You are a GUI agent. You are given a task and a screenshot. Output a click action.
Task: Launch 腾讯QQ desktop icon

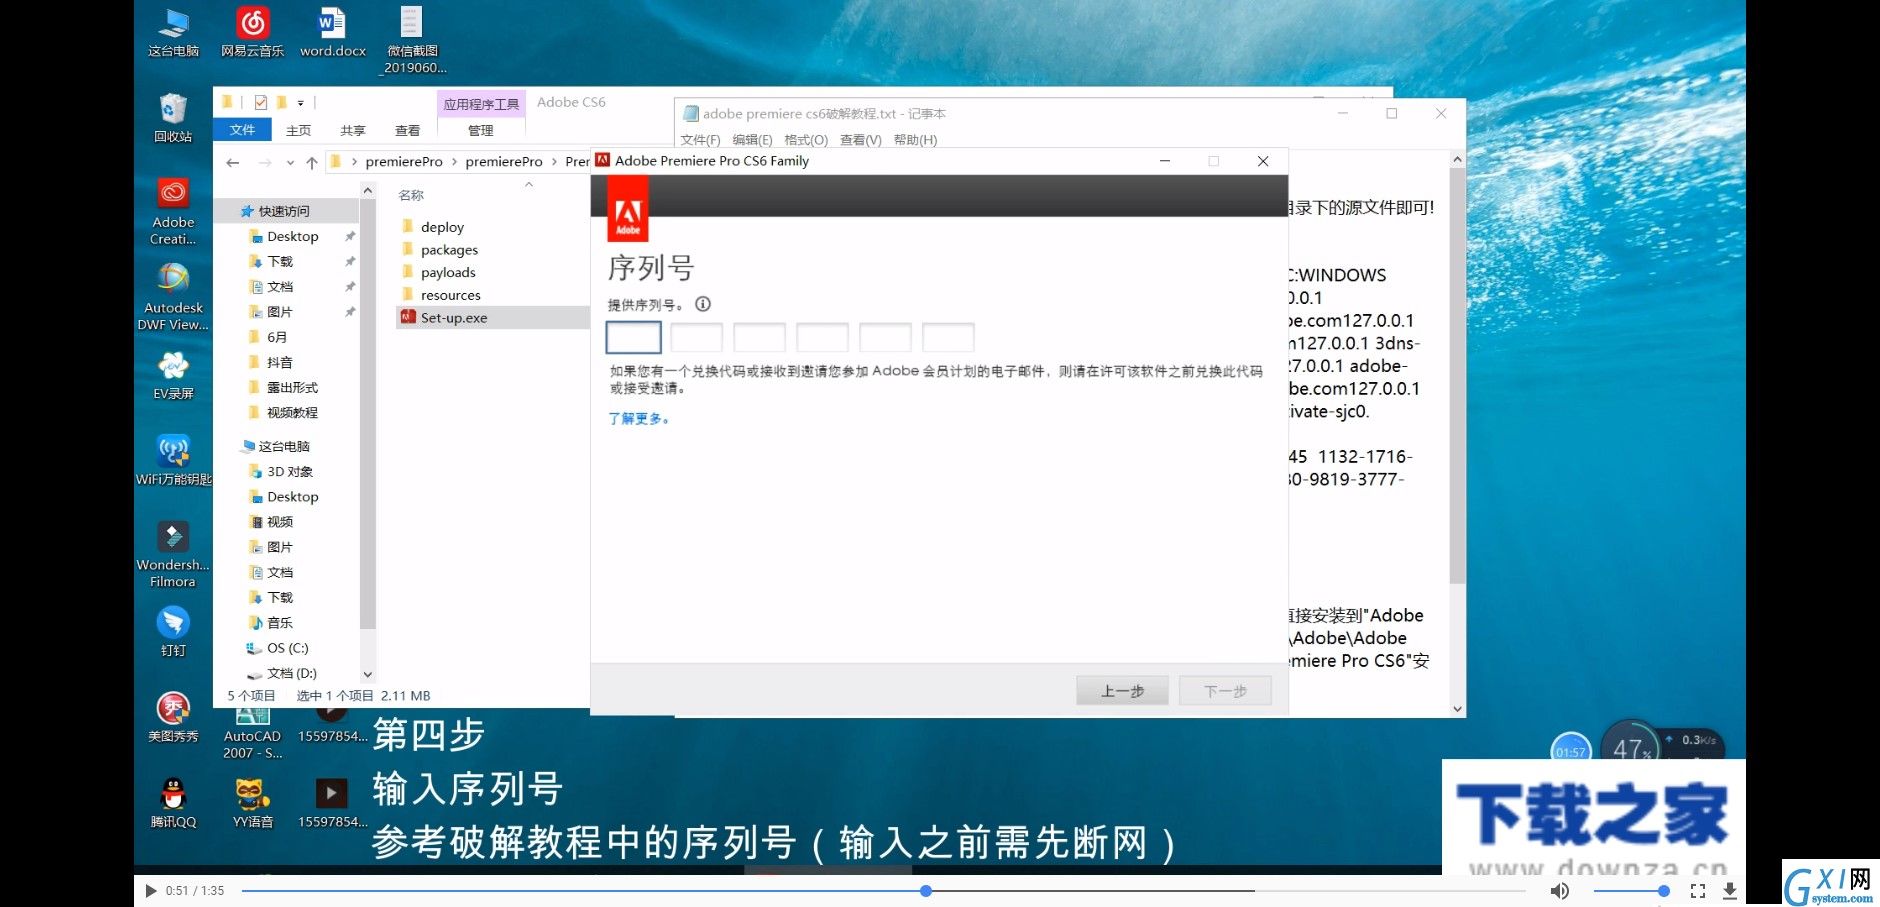coord(173,803)
